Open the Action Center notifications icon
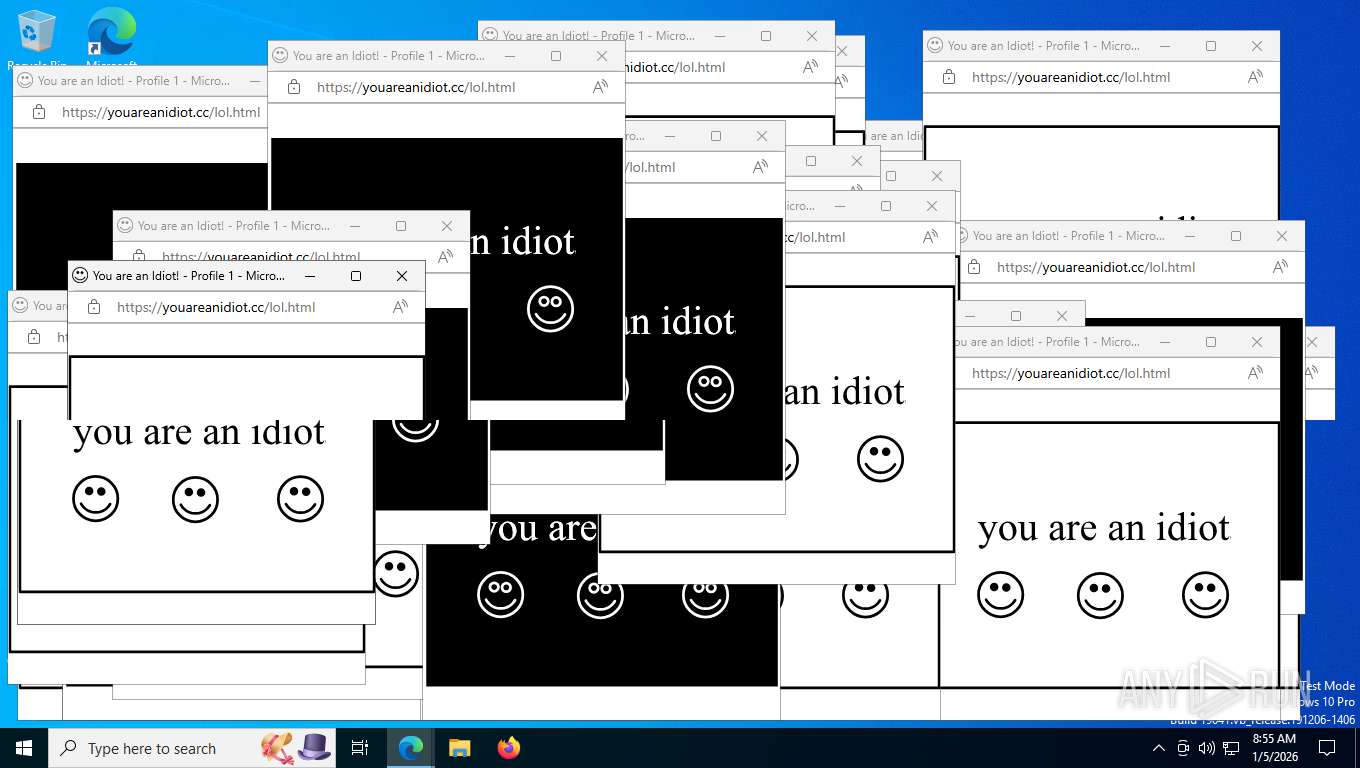The image size is (1360, 768). coord(1327,748)
